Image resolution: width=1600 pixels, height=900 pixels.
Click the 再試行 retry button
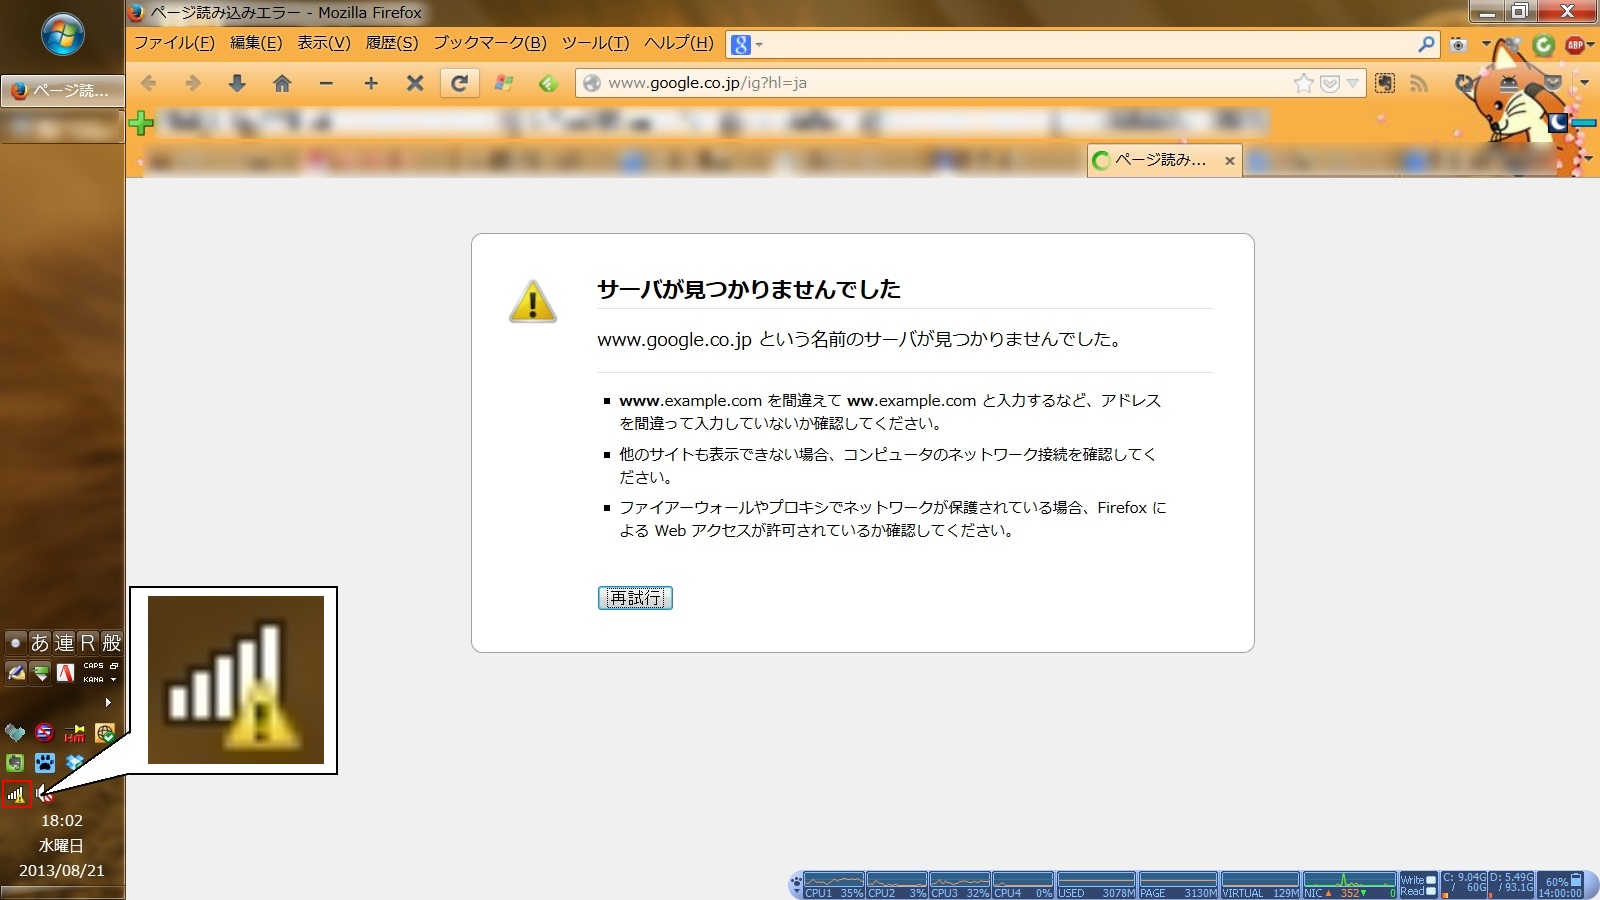coord(635,598)
